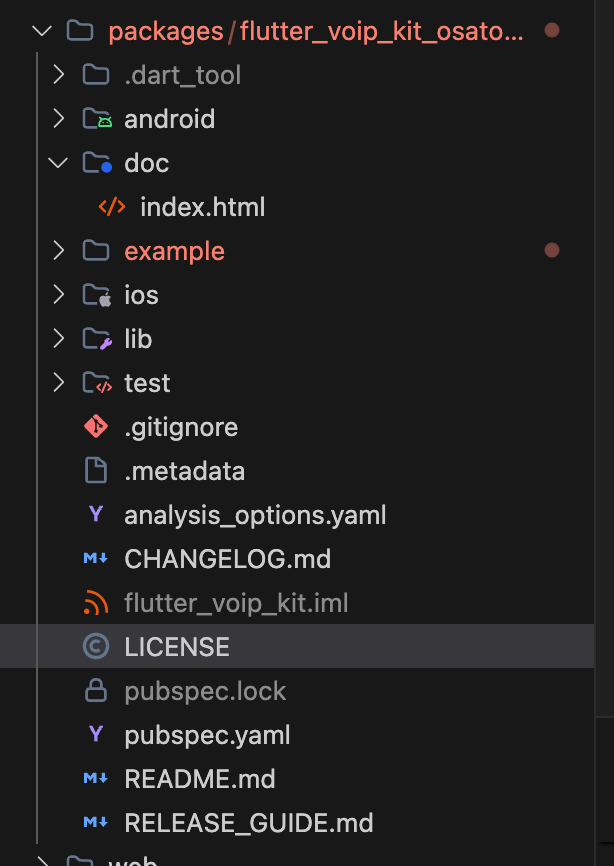Click the markdown icon beside CHANGELOG.md

click(x=96, y=559)
